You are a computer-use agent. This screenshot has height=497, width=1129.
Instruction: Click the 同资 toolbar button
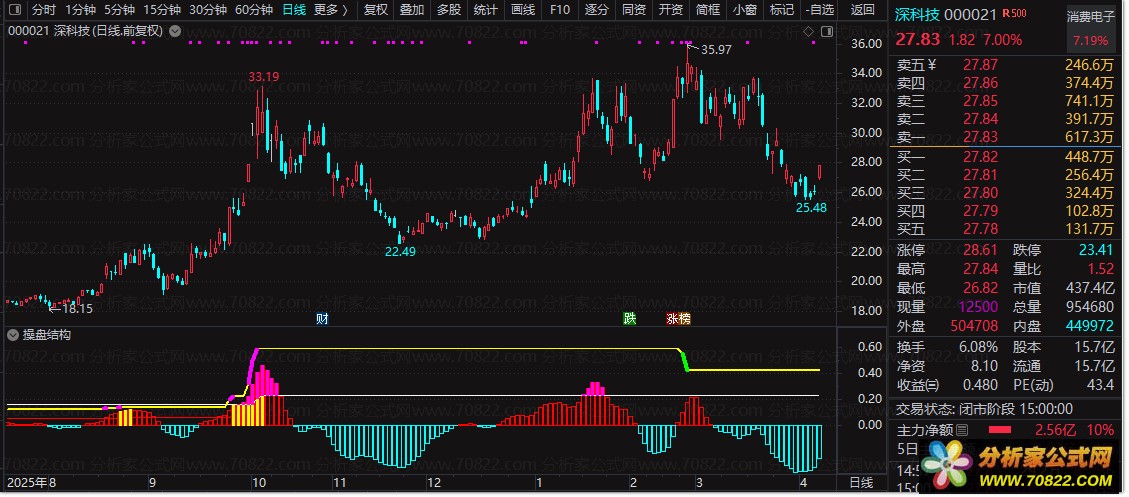click(x=634, y=10)
